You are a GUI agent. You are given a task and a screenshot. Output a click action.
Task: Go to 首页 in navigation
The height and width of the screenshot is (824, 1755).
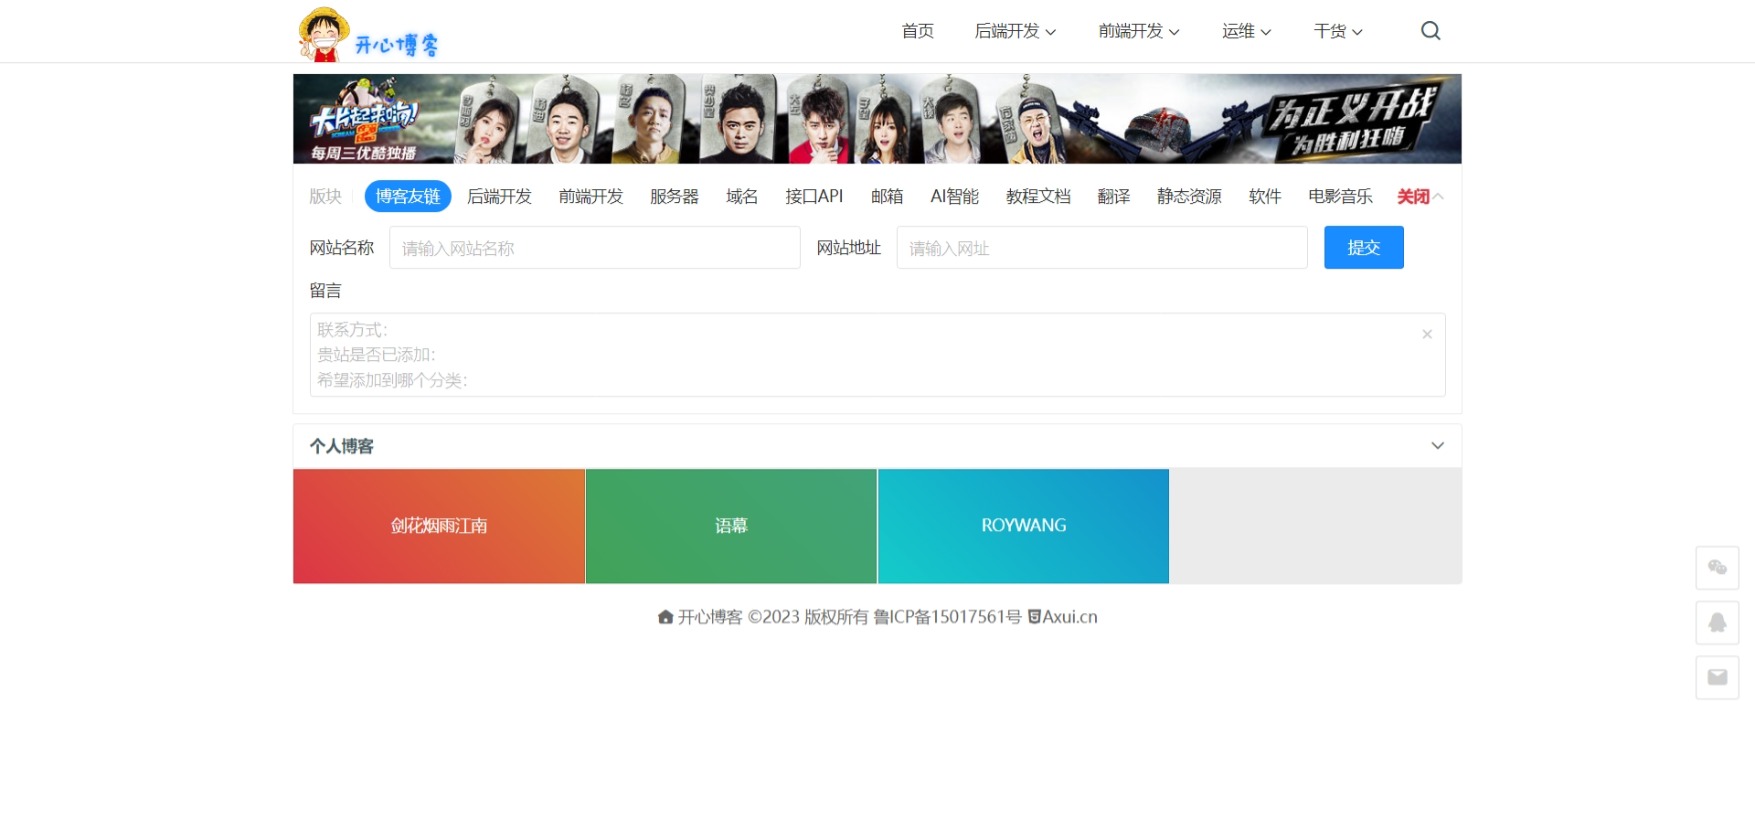tap(917, 31)
